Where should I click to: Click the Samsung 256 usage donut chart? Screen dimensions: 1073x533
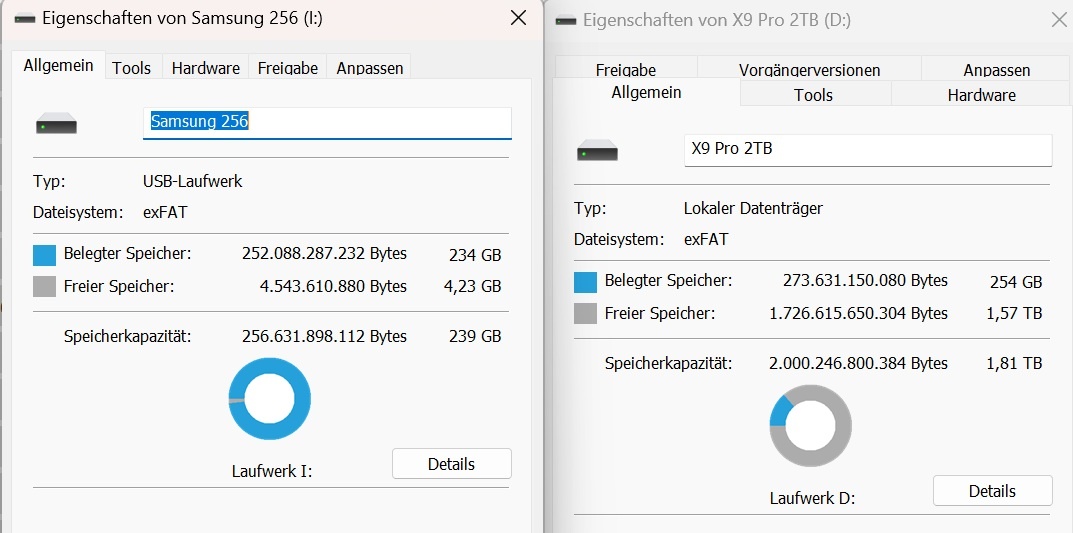[x=269, y=398]
